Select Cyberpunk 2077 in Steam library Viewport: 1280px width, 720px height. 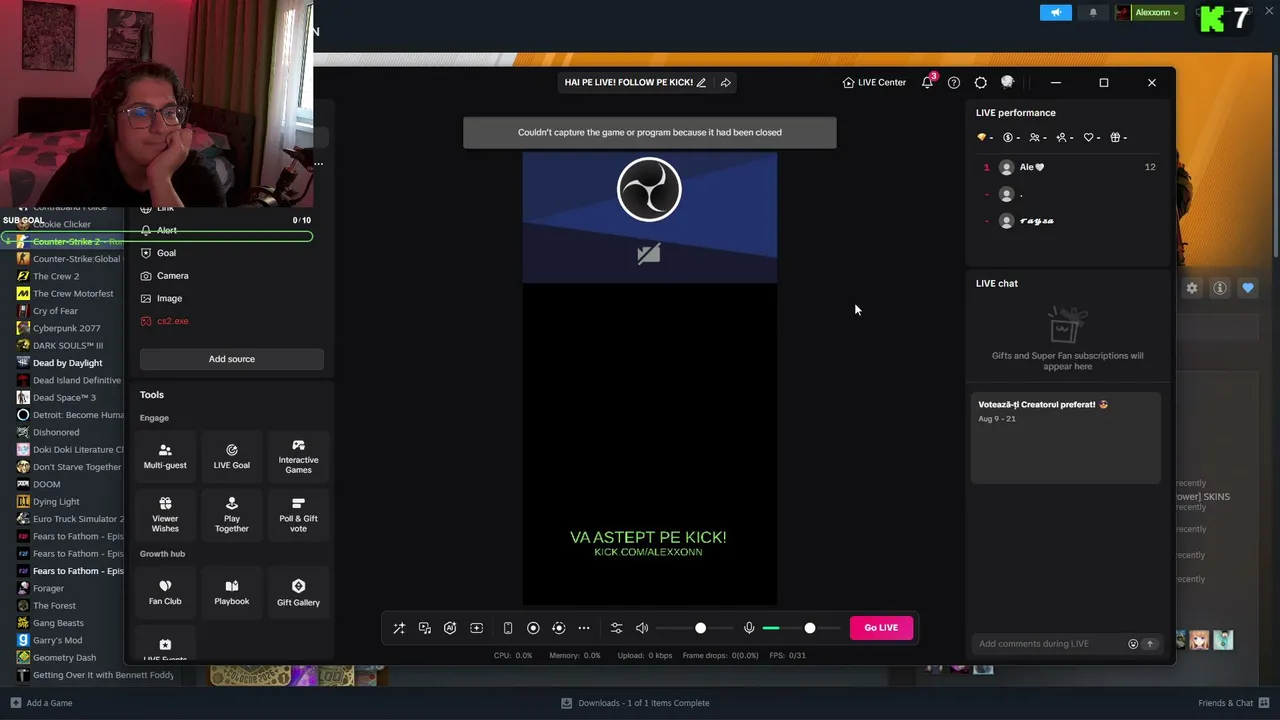66,328
